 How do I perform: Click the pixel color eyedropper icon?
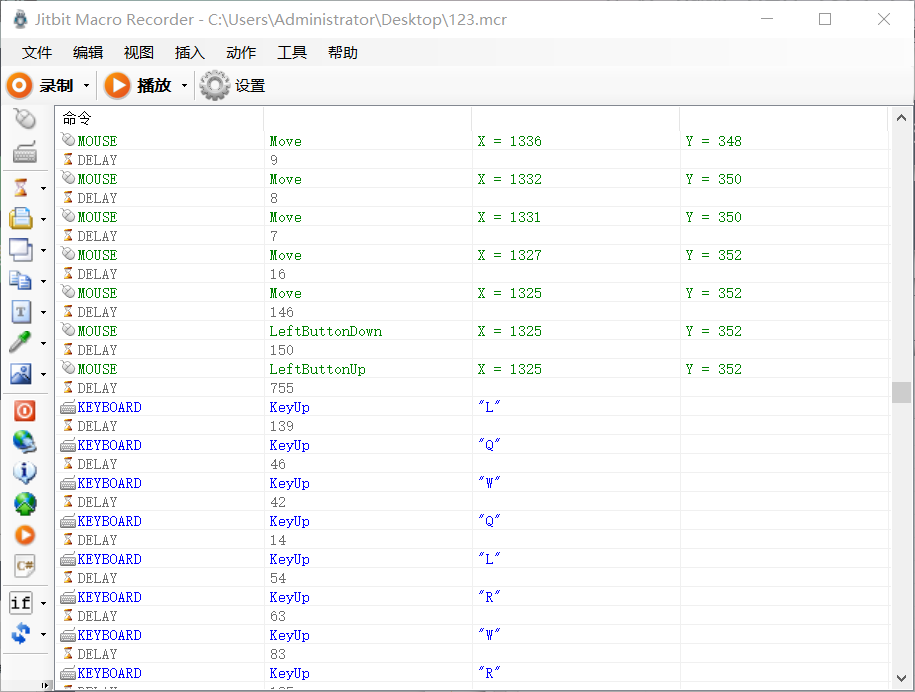21,342
